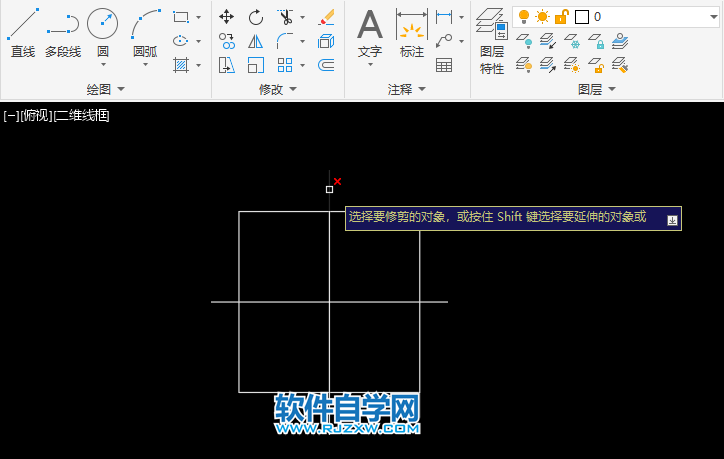The height and width of the screenshot is (459, 724).
Task: Activate the Rotate tool
Action: pos(255,18)
